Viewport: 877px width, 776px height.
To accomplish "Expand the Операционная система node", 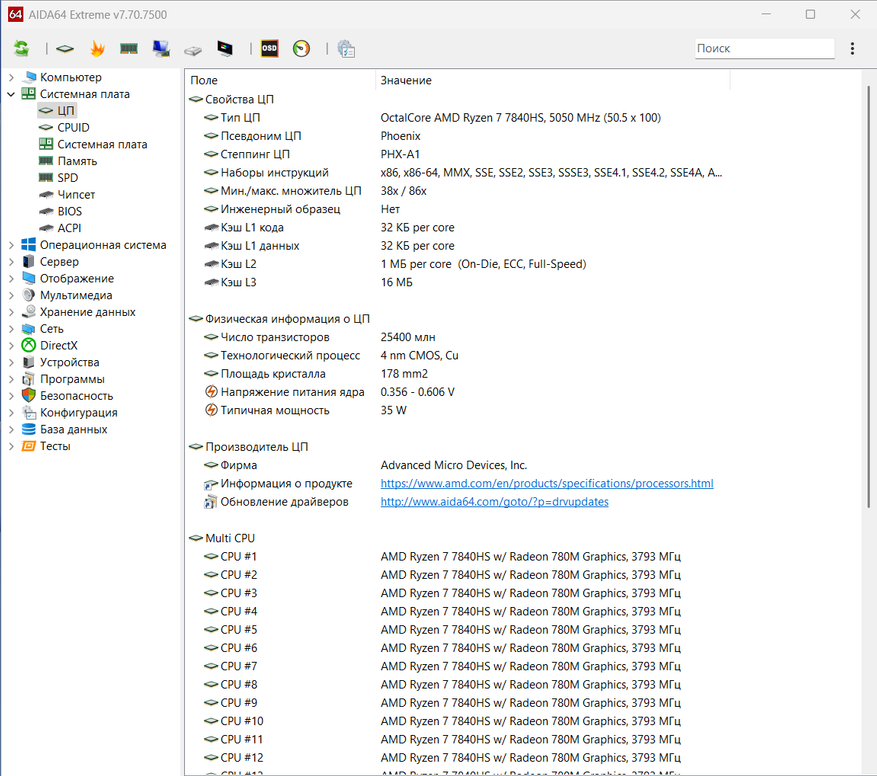I will point(11,245).
